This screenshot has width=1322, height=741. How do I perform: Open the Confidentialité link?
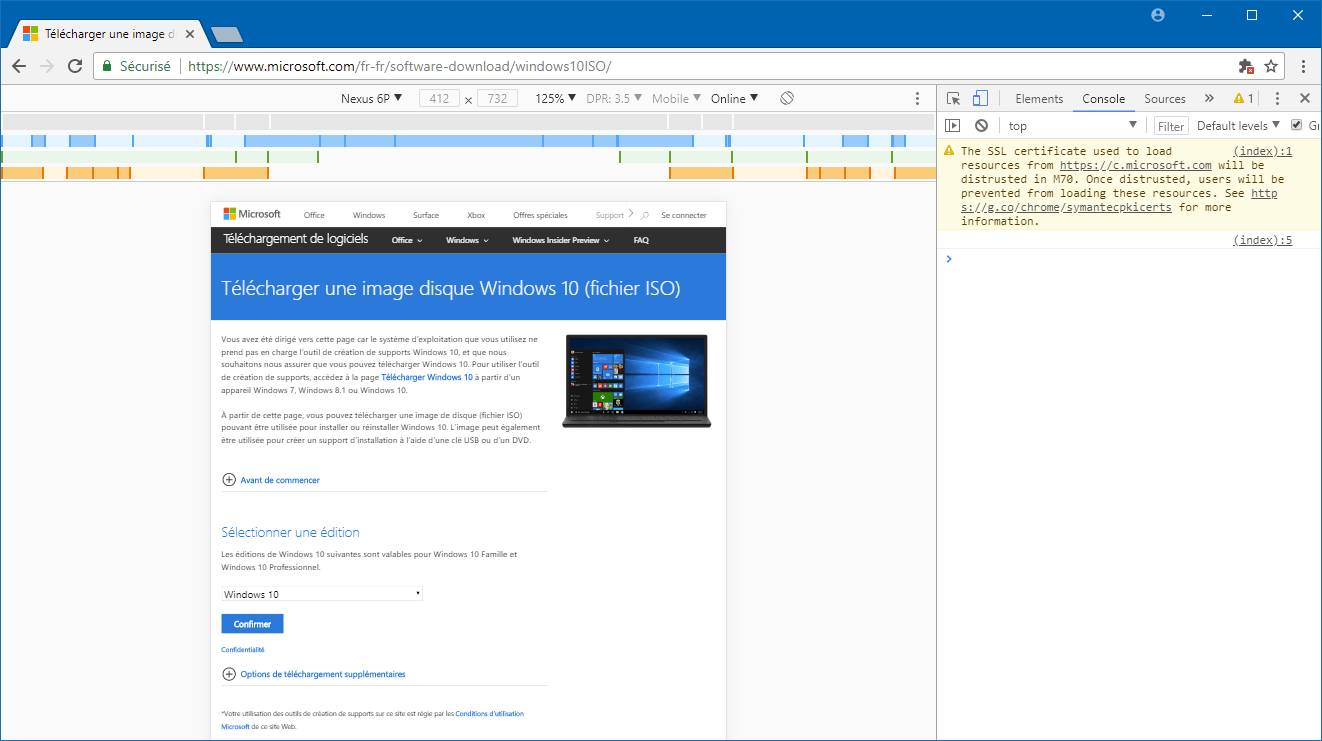243,650
